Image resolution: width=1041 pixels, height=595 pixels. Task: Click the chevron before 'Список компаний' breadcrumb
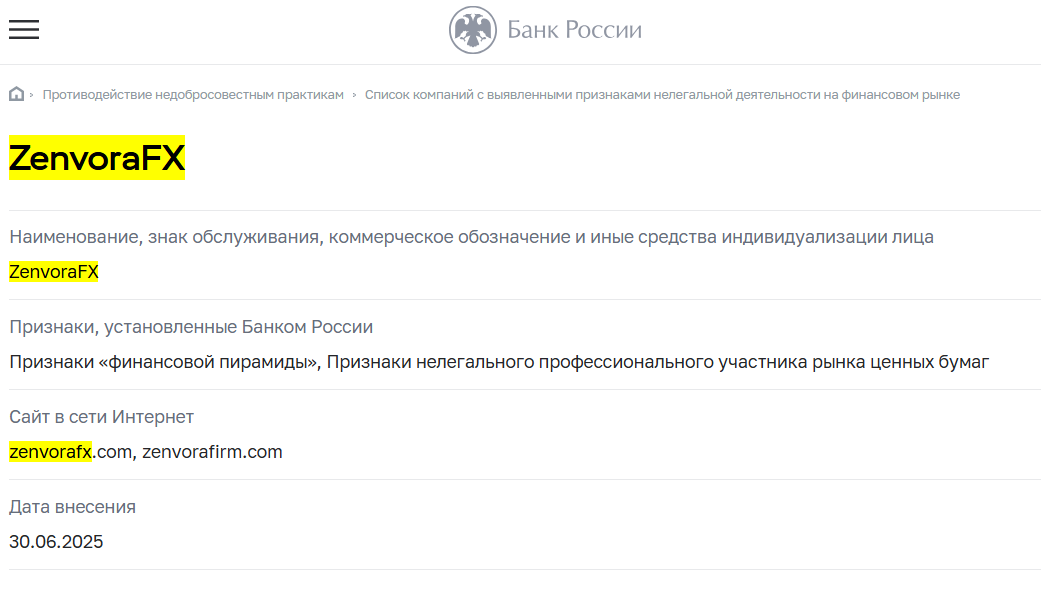(x=354, y=95)
